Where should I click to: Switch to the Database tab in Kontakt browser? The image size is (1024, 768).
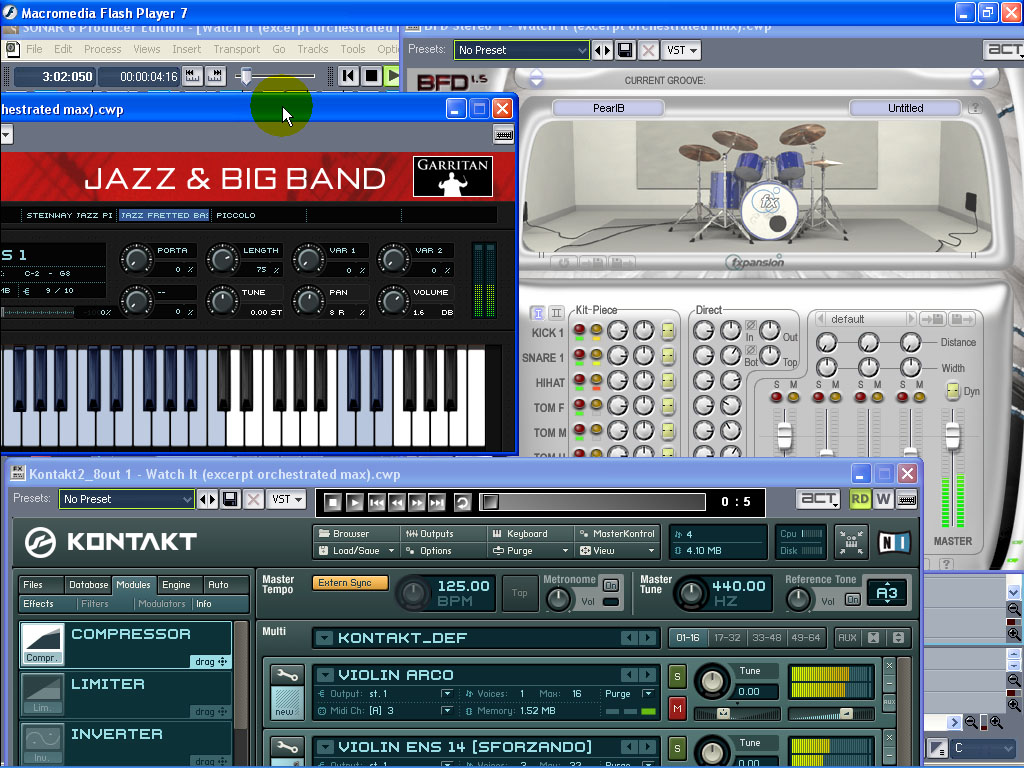point(88,585)
